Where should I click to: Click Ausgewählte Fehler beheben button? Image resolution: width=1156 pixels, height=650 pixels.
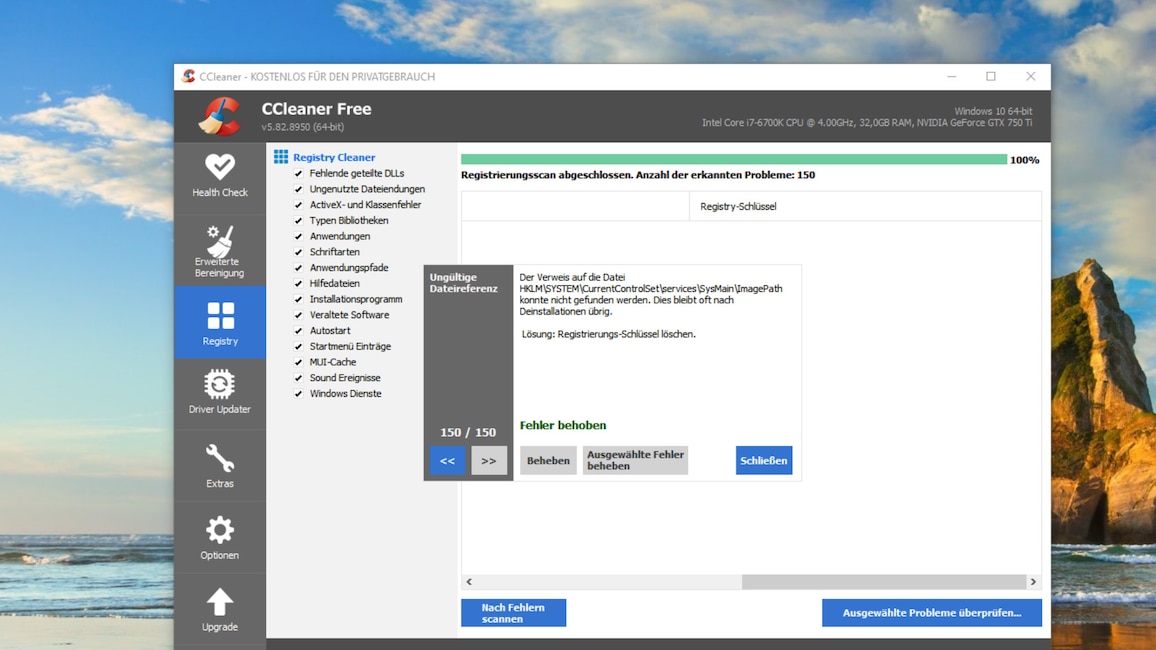[636, 461]
